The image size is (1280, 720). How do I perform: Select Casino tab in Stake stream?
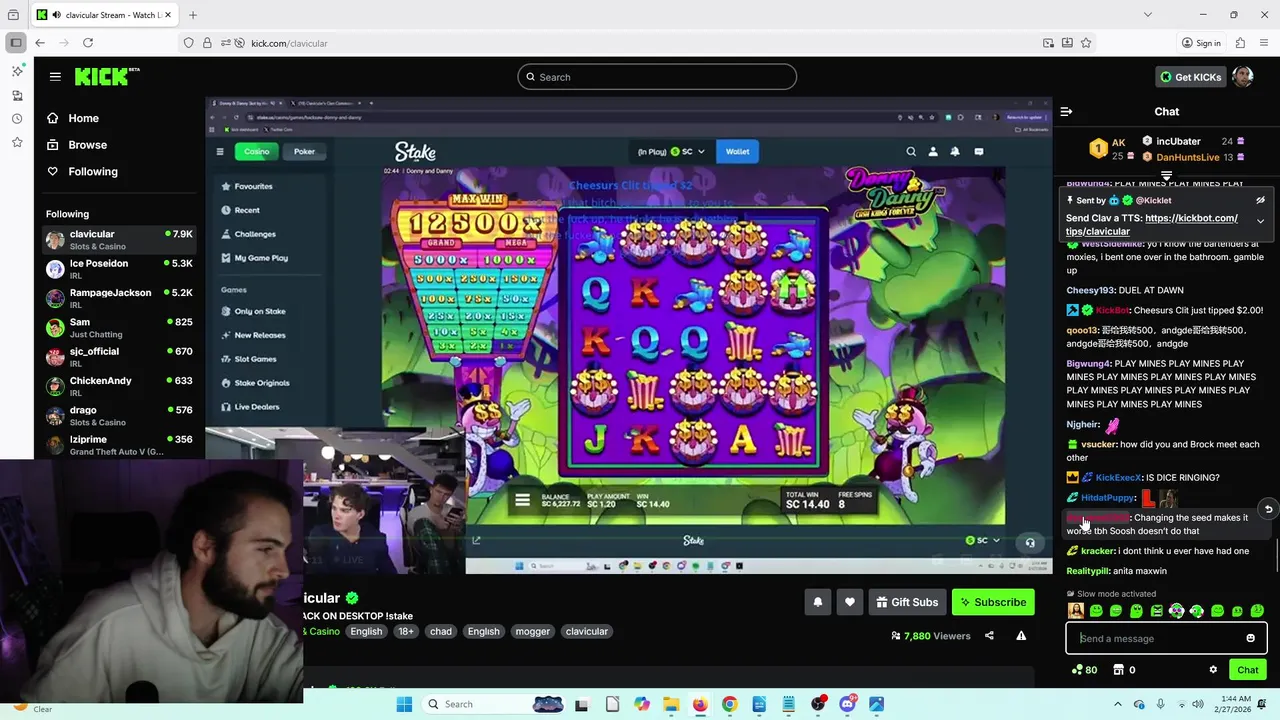coord(257,152)
